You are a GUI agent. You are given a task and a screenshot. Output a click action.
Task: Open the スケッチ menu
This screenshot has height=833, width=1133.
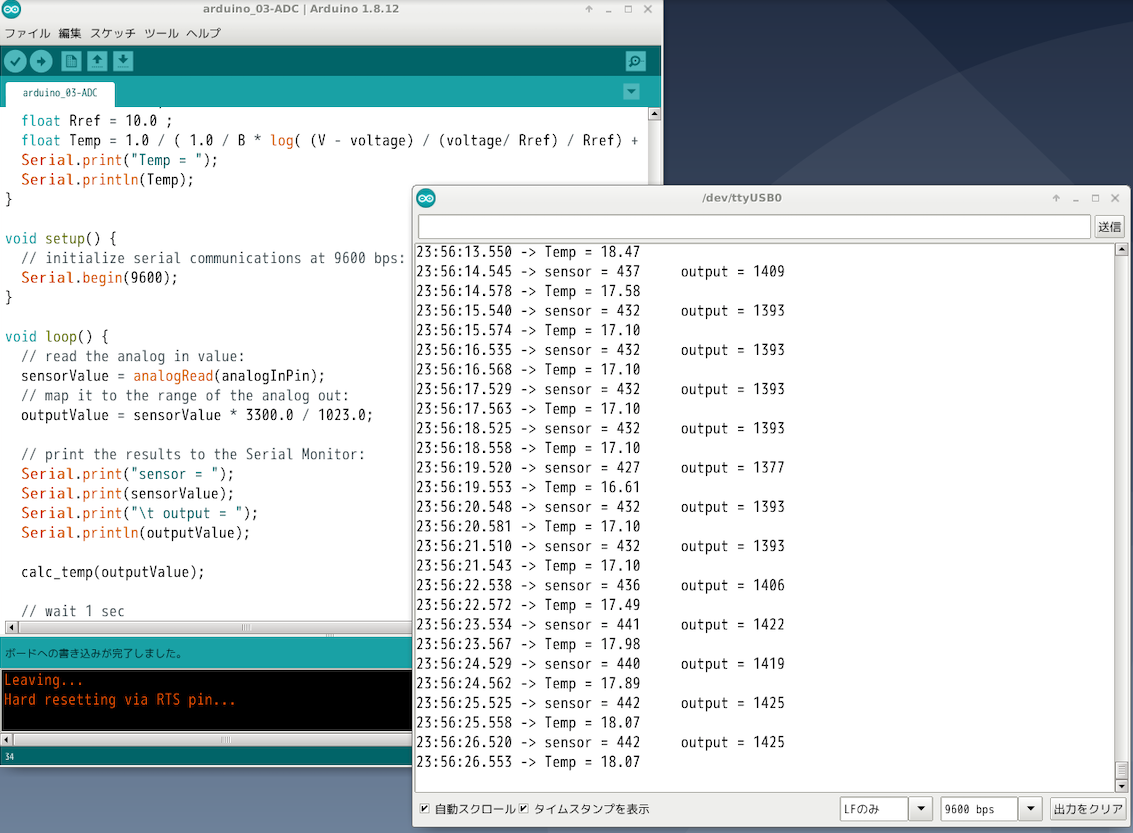[113, 33]
